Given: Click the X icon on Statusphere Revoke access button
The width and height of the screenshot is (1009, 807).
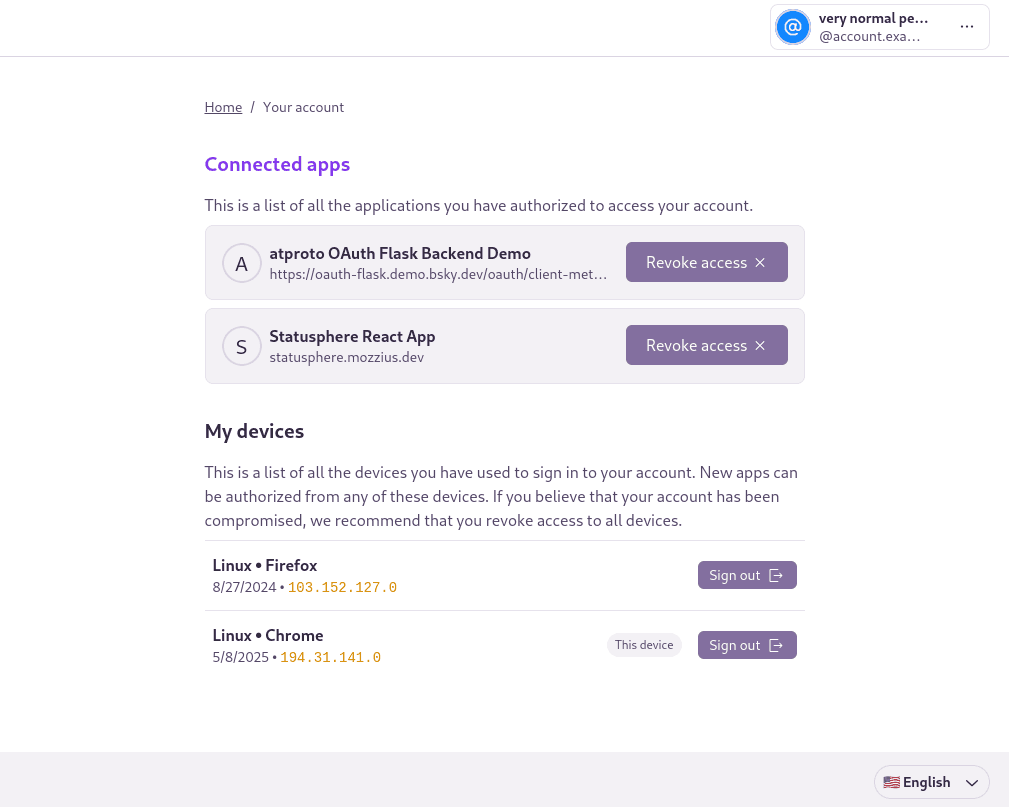Looking at the screenshot, I should coord(759,345).
